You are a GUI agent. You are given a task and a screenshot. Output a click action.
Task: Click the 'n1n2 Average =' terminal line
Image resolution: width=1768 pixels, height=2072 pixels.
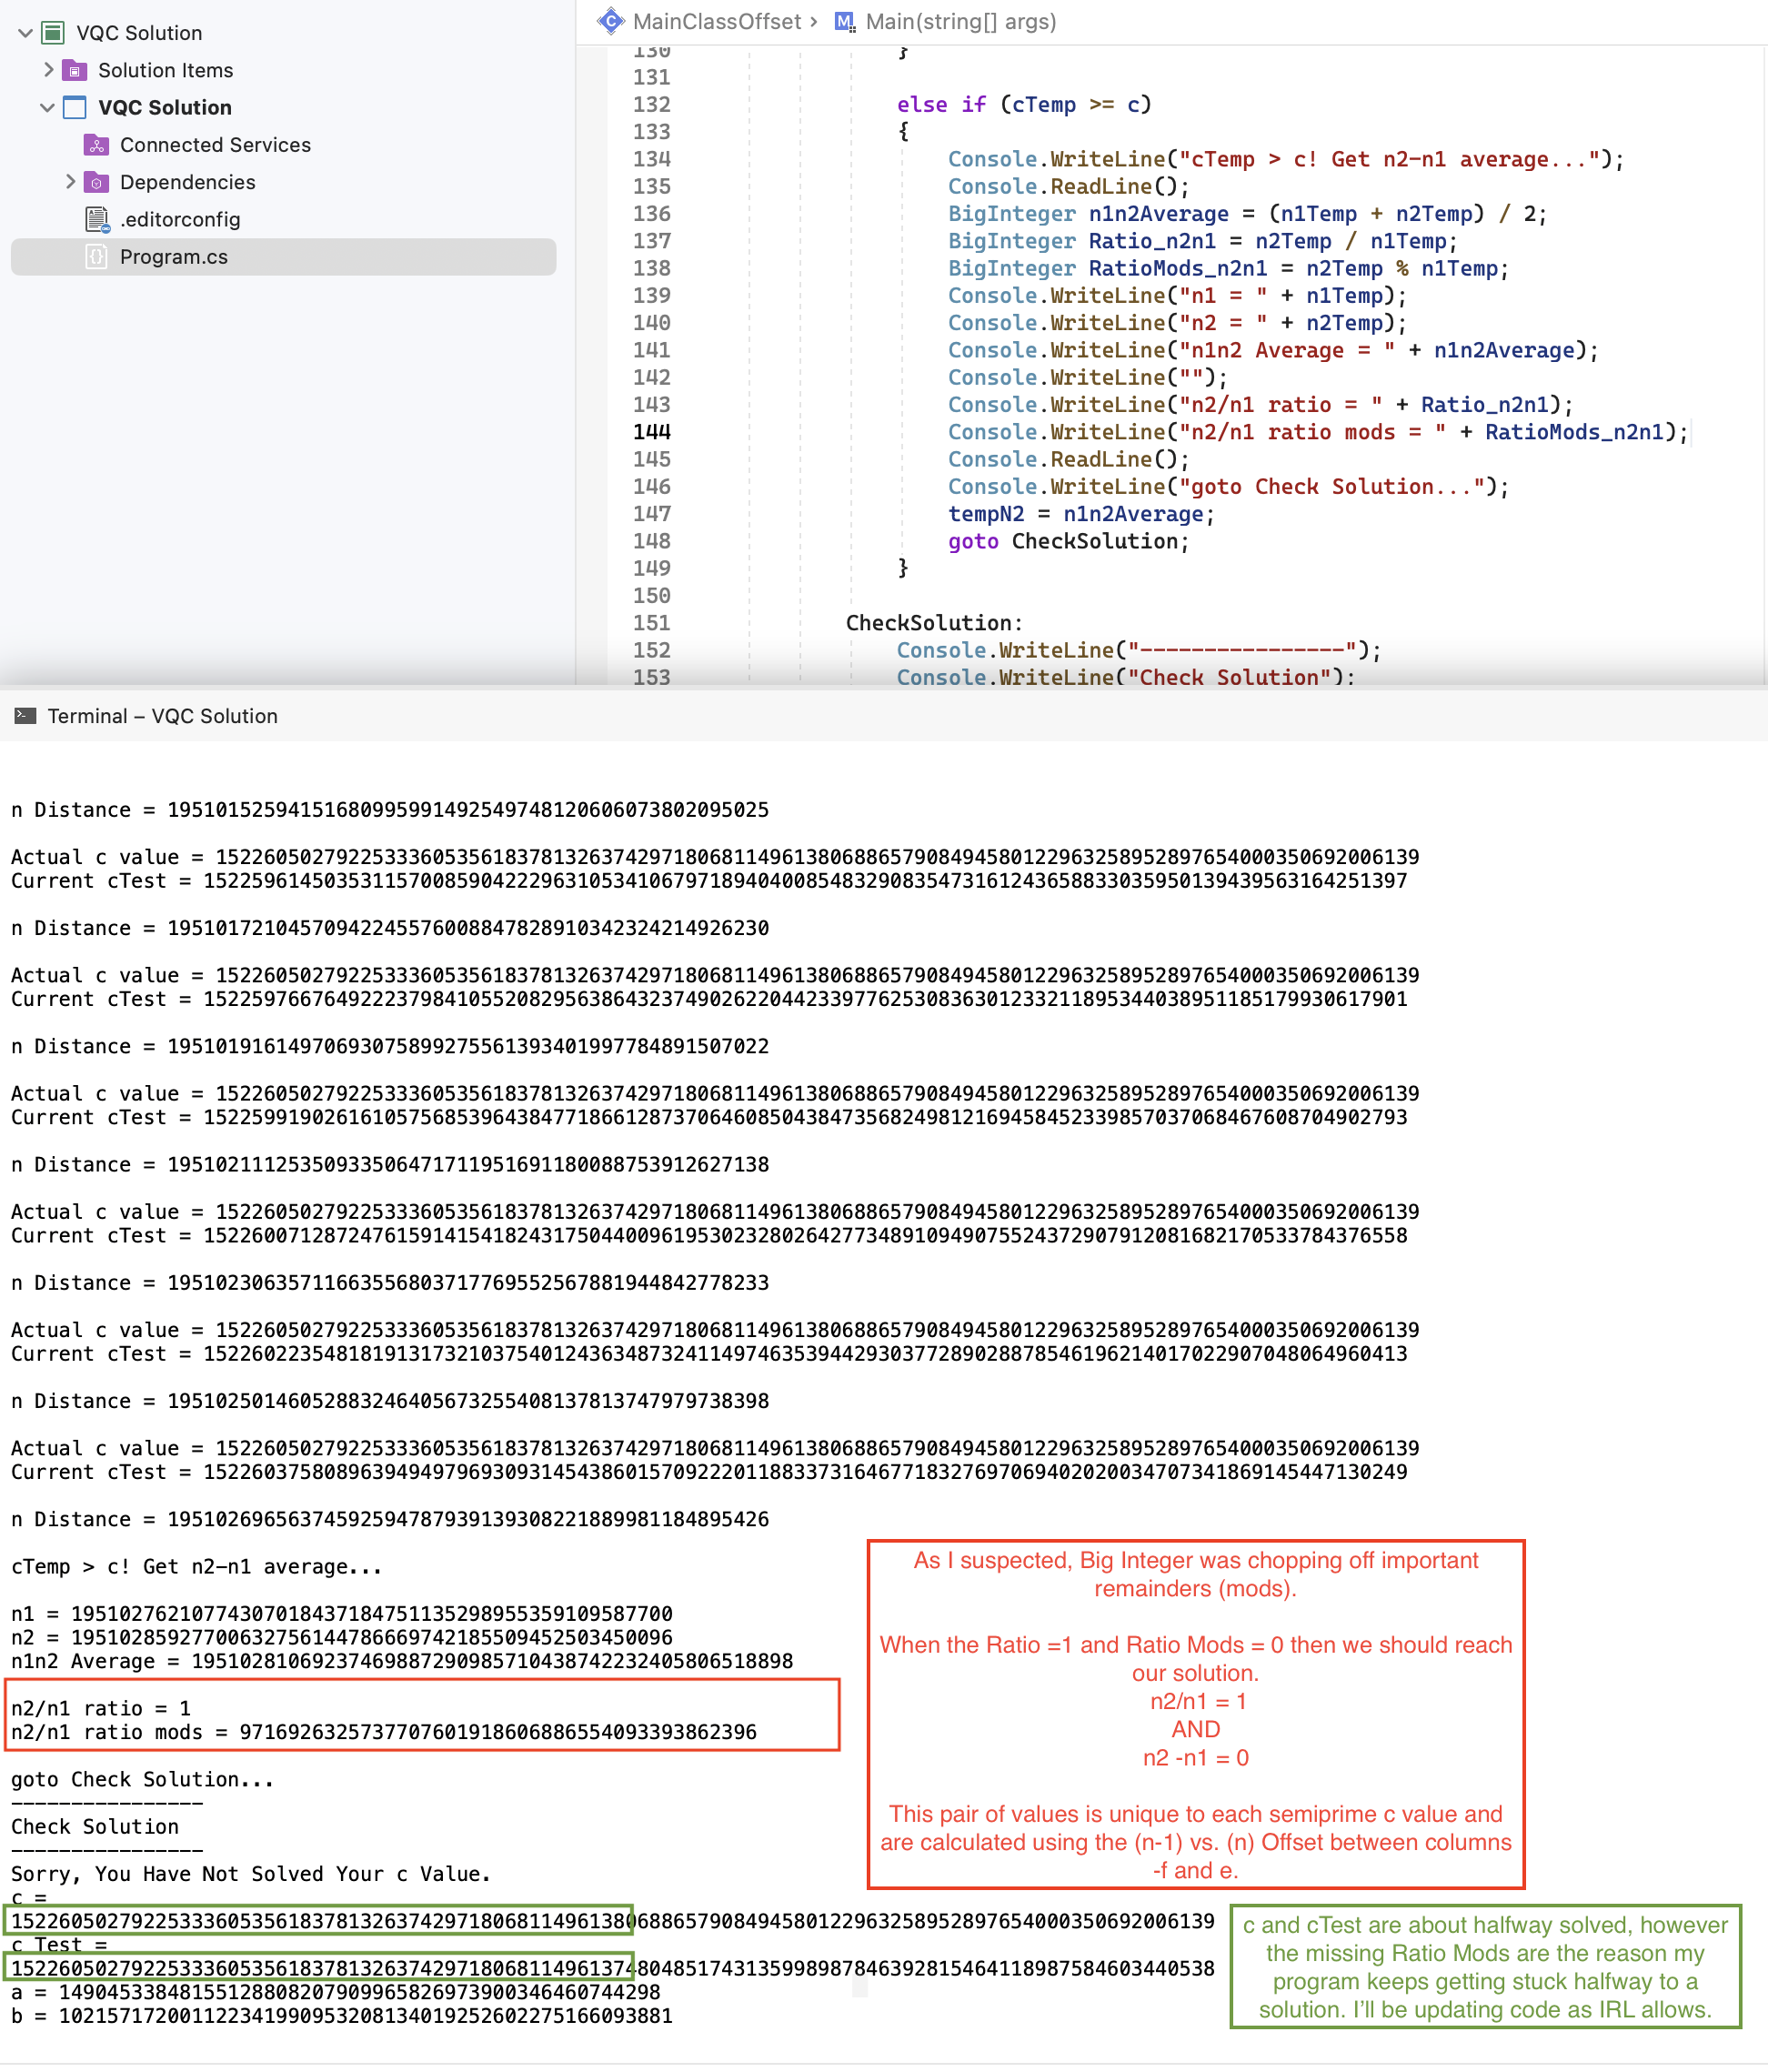tap(402, 1661)
